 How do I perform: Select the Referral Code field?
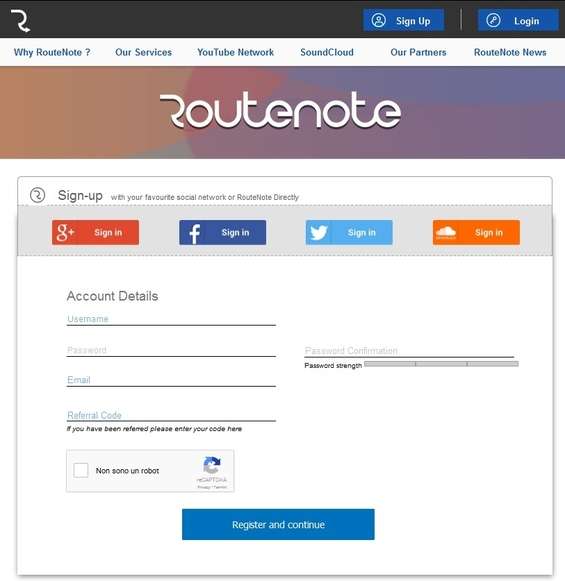click(171, 415)
